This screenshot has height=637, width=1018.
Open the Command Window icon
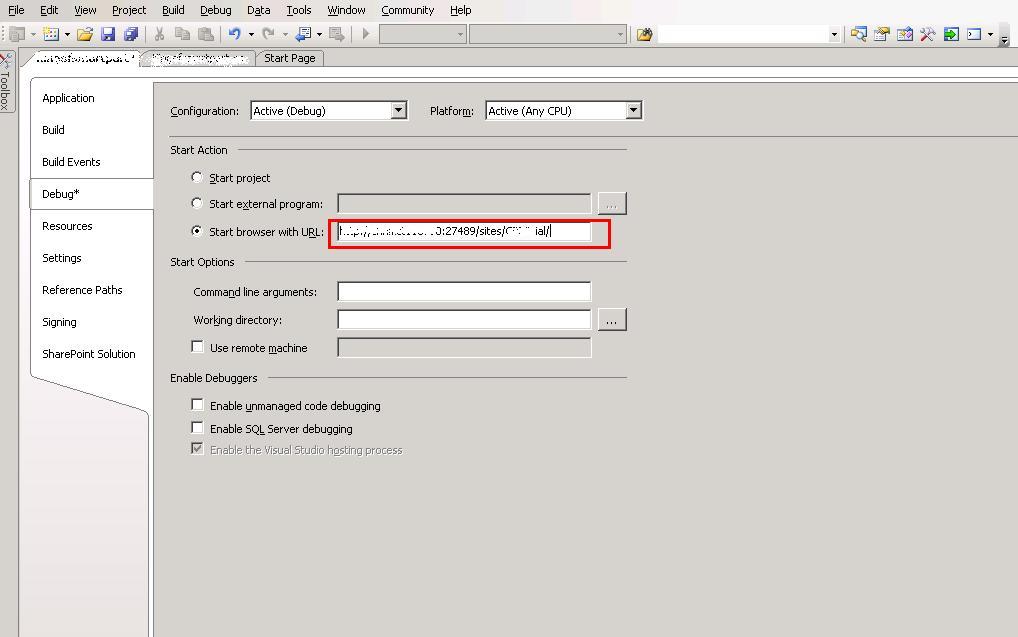(x=974, y=34)
